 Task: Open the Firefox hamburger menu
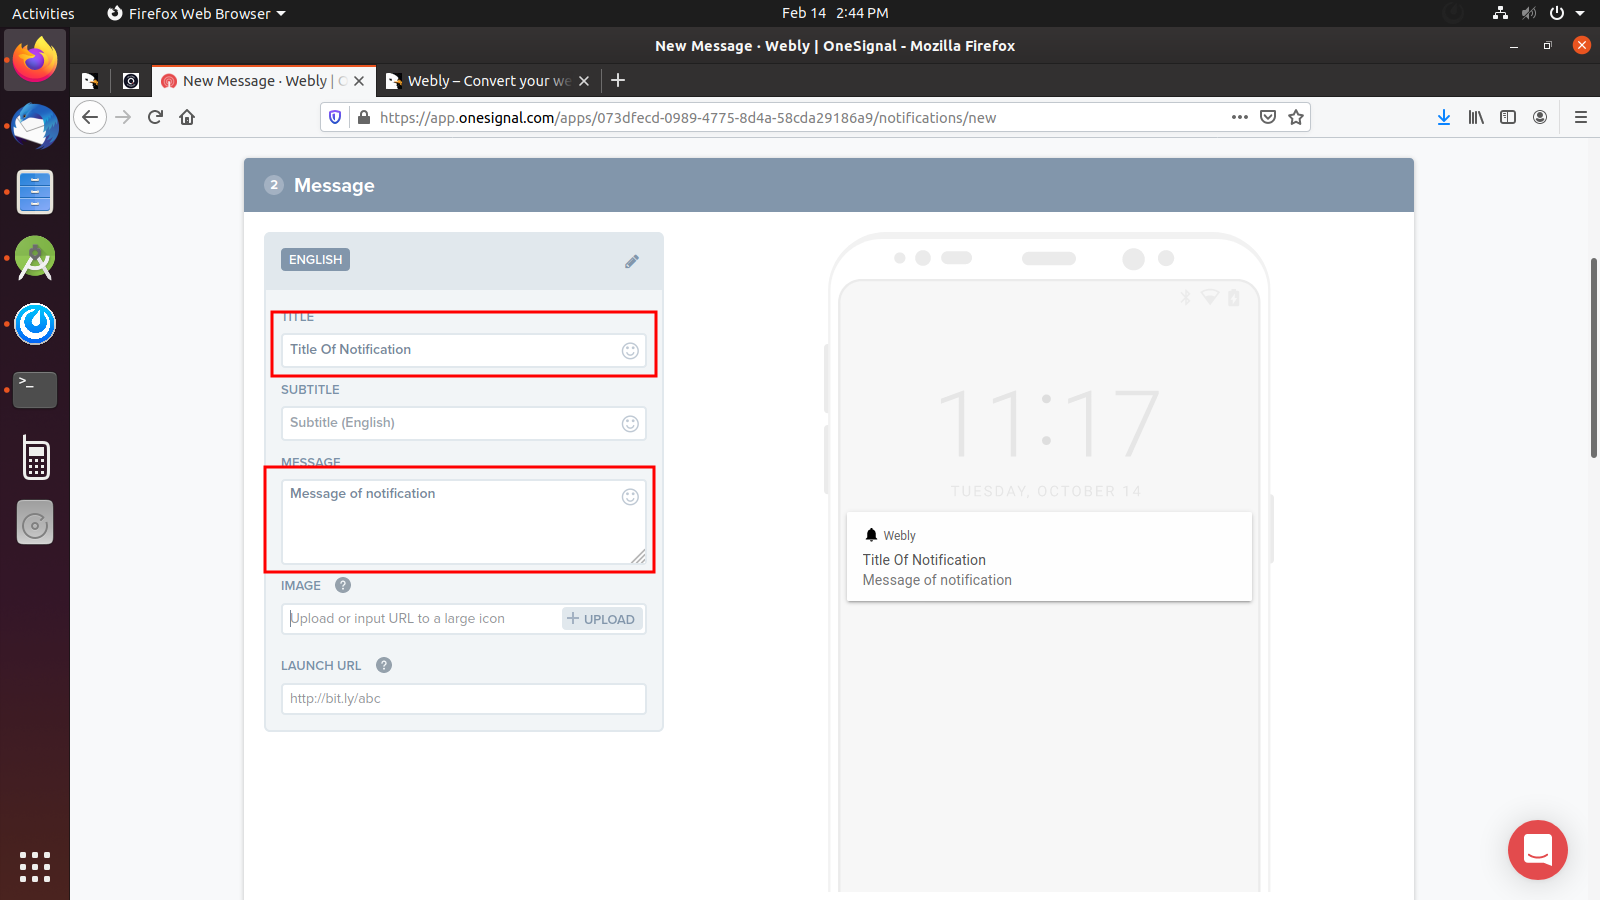point(1581,117)
